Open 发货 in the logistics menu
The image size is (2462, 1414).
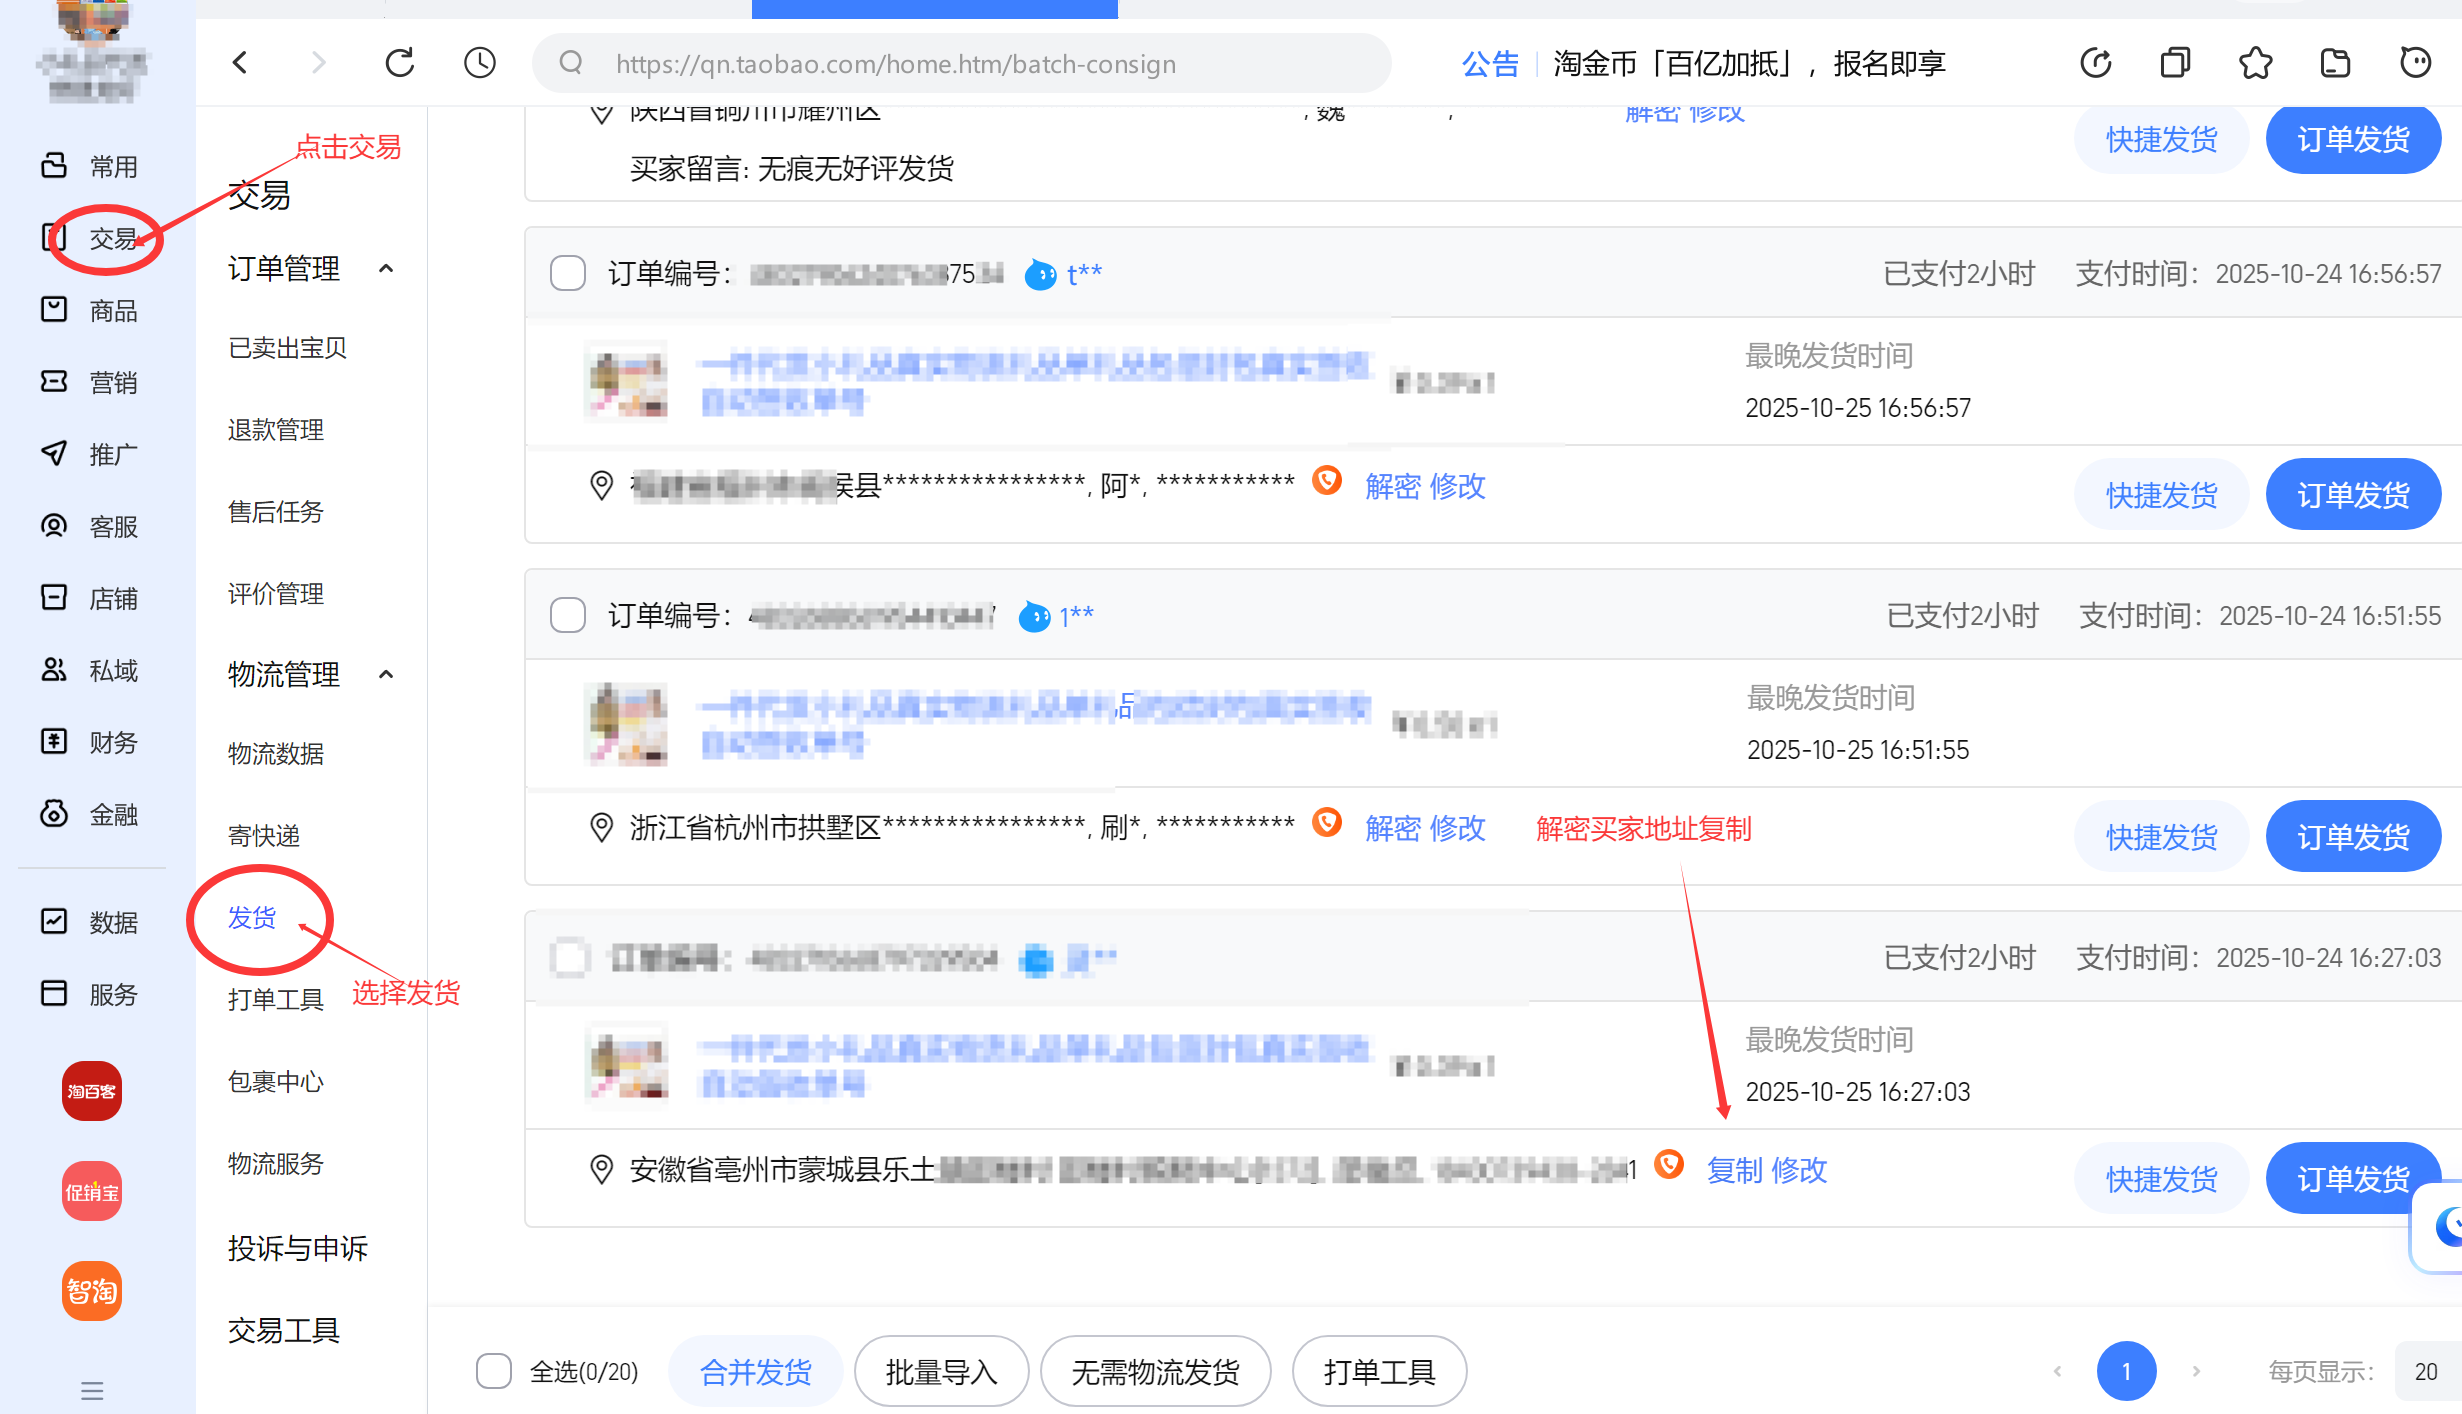(x=252, y=917)
